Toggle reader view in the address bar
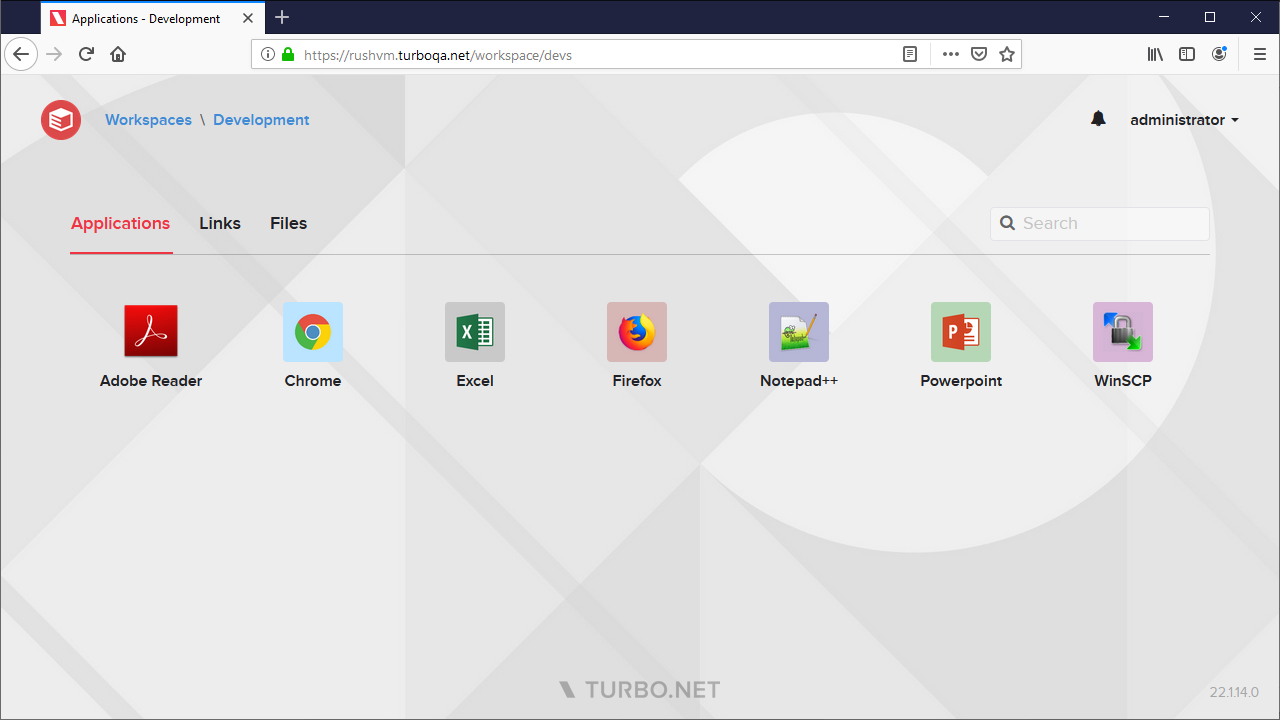 (x=909, y=54)
